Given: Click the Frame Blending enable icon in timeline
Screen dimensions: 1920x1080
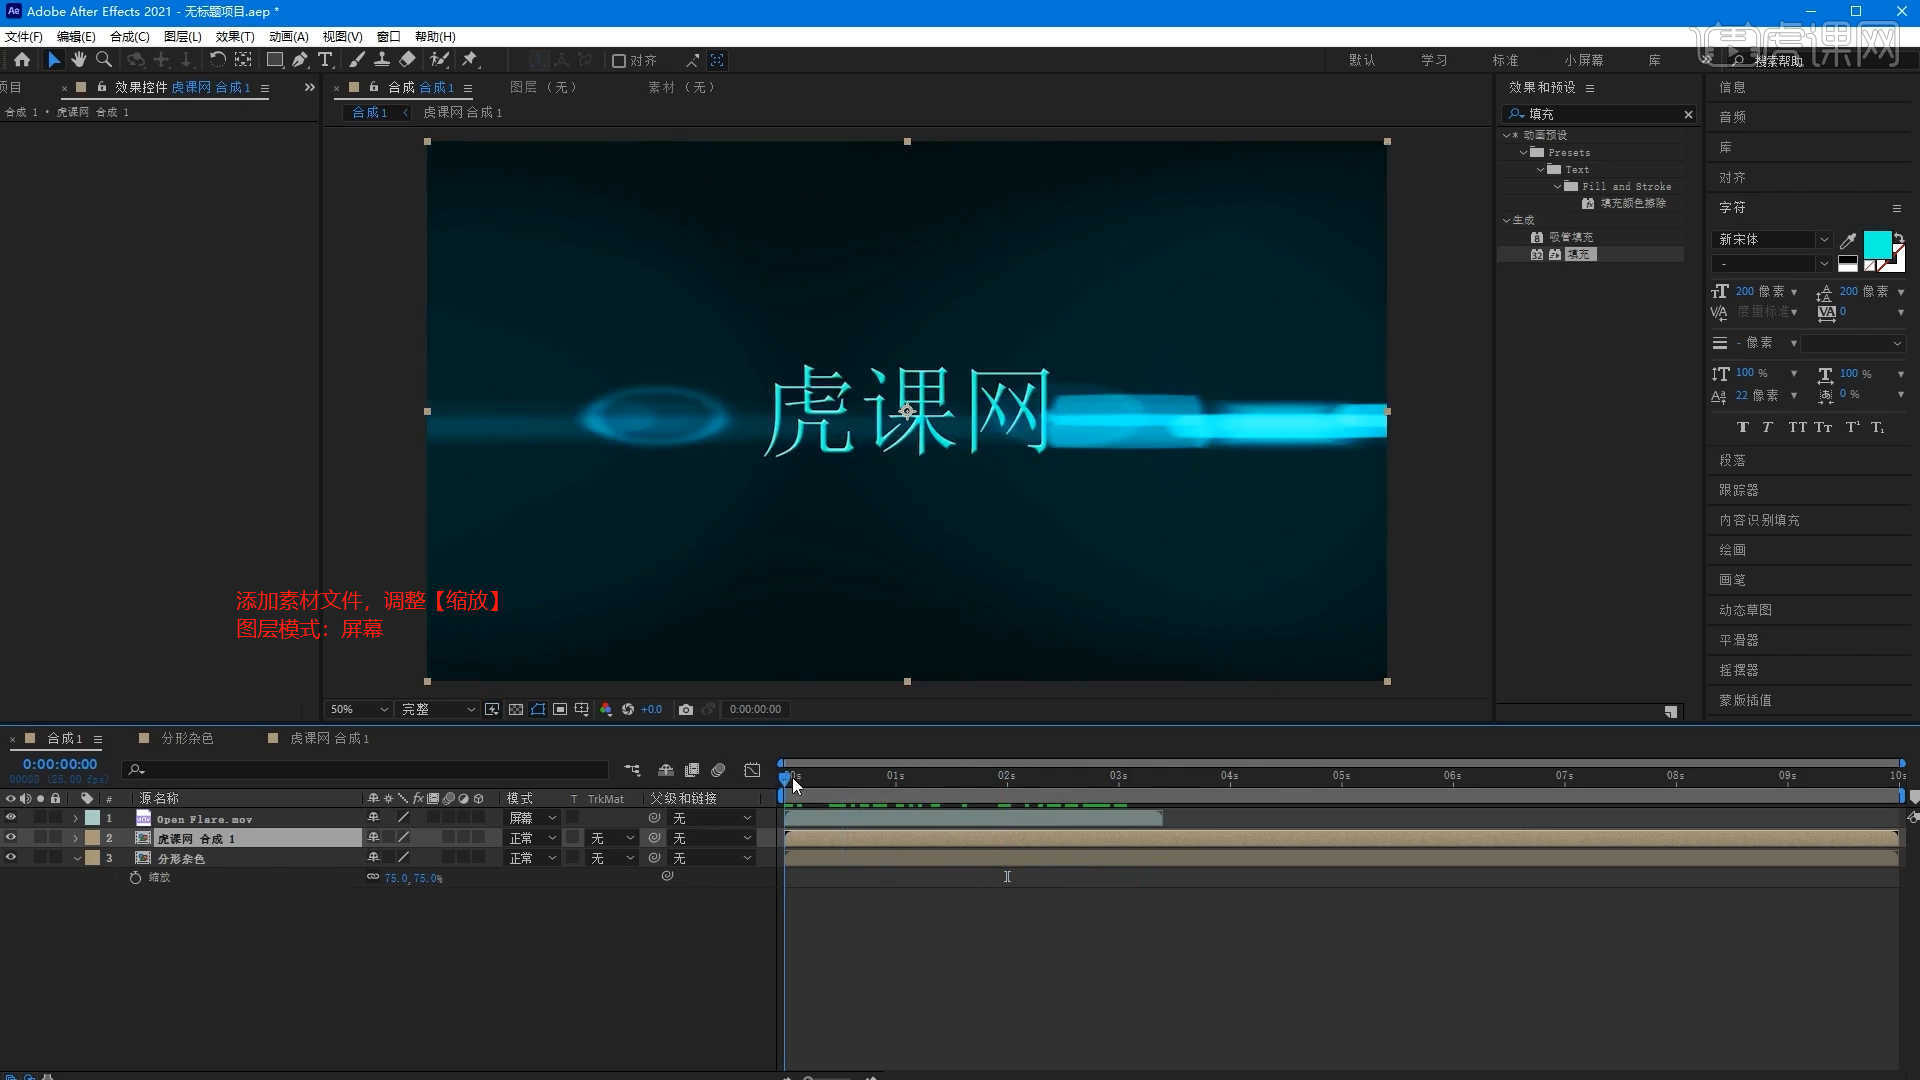Looking at the screenshot, I should [692, 770].
